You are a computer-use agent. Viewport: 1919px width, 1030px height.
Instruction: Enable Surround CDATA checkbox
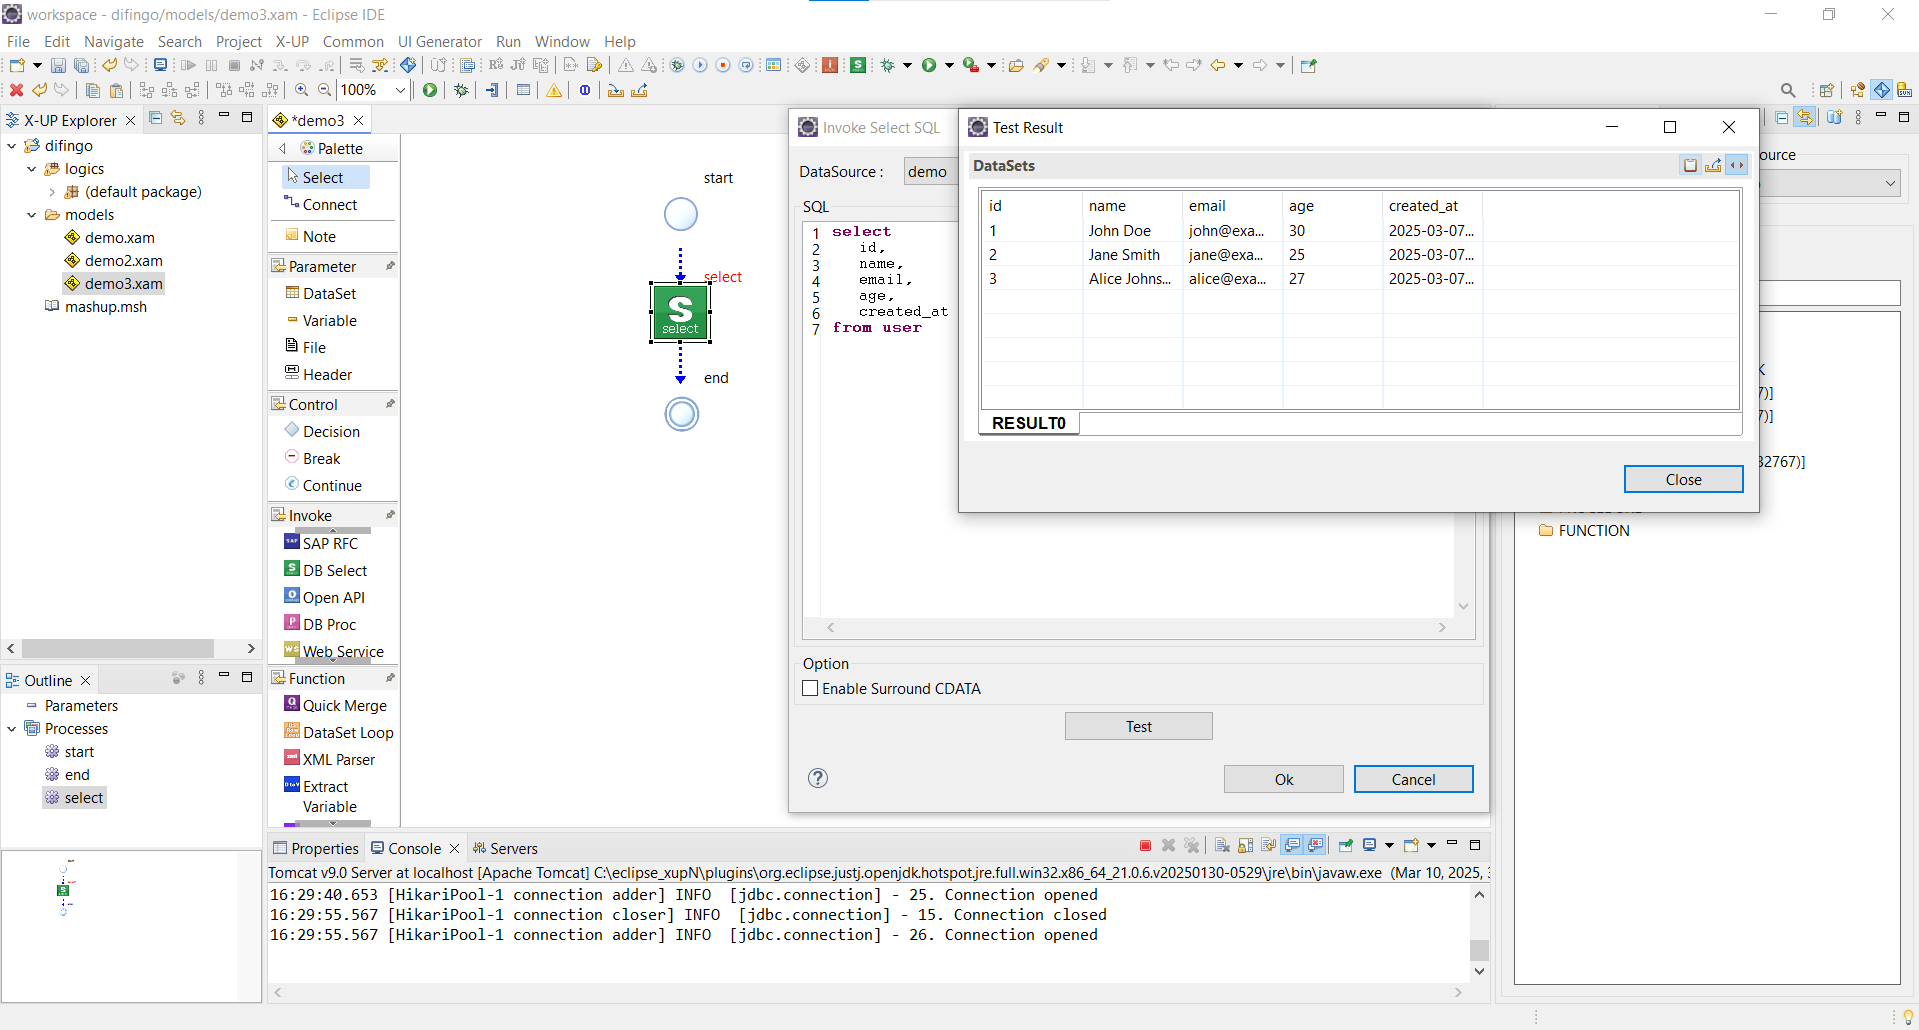click(x=811, y=688)
